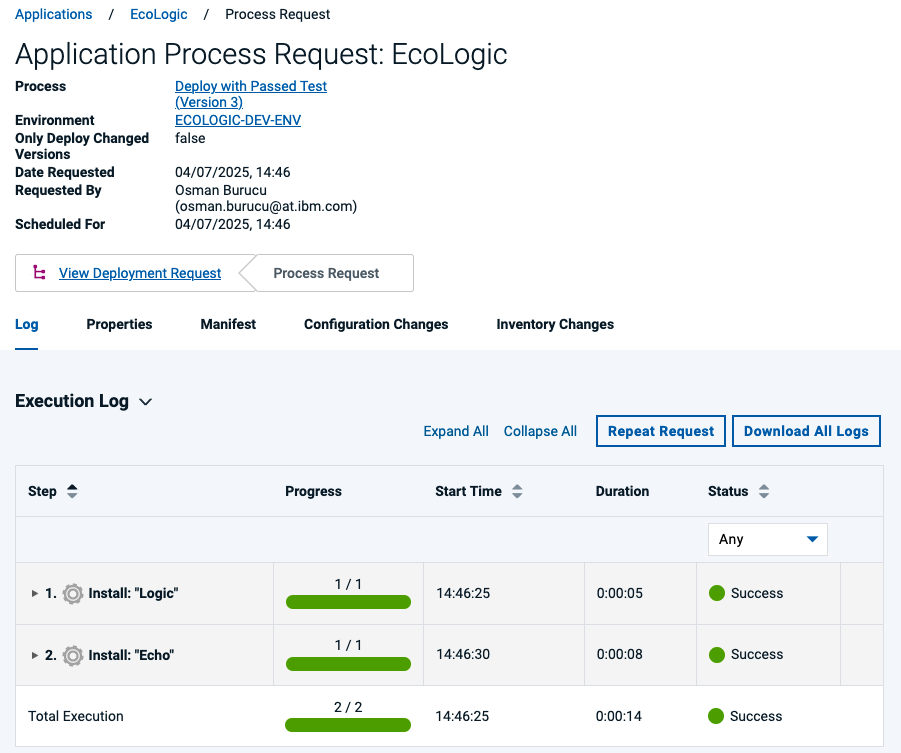The height and width of the screenshot is (753, 901).
Task: Click the Status column header label
Action: point(728,491)
